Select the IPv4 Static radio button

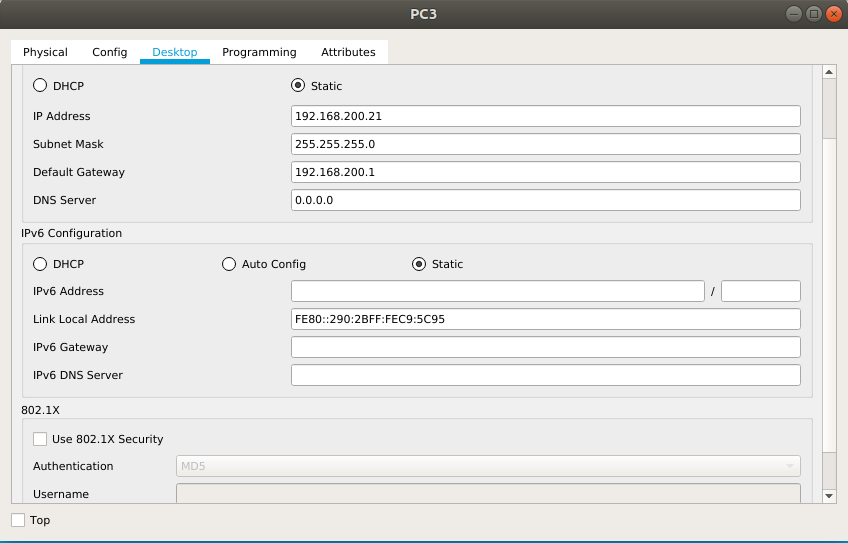pyautogui.click(x=298, y=85)
